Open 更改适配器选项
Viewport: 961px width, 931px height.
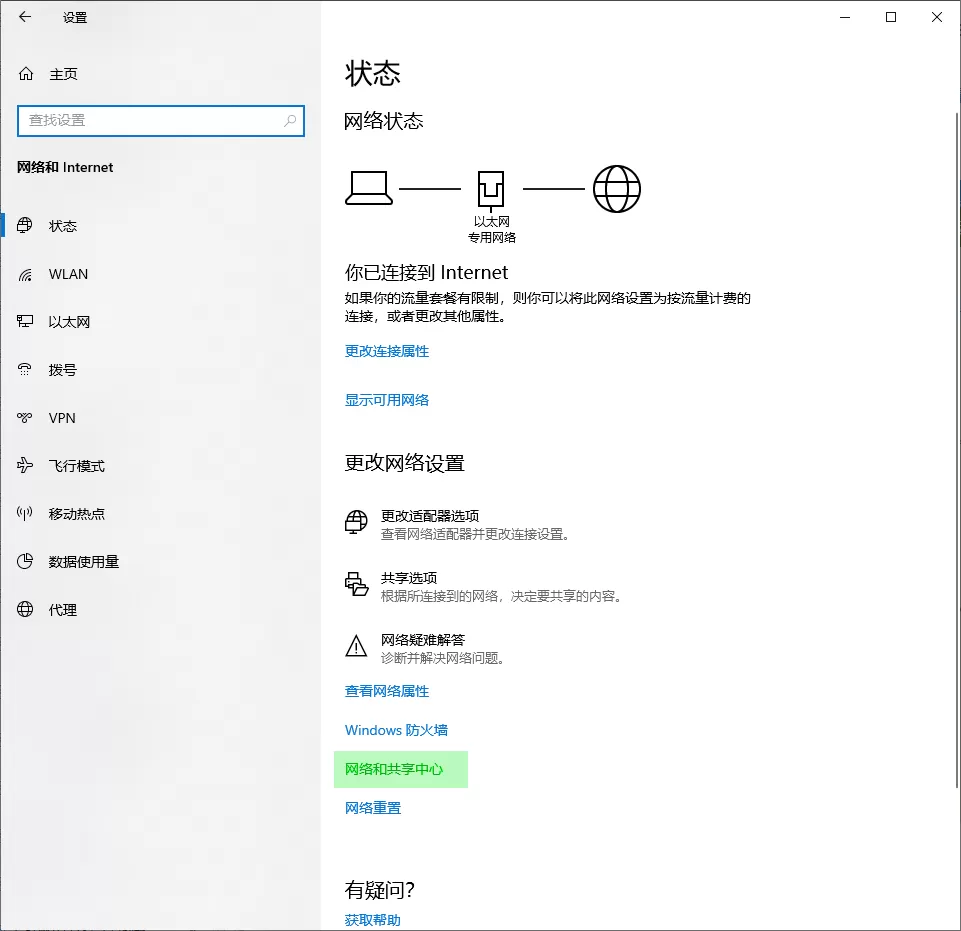(x=430, y=521)
